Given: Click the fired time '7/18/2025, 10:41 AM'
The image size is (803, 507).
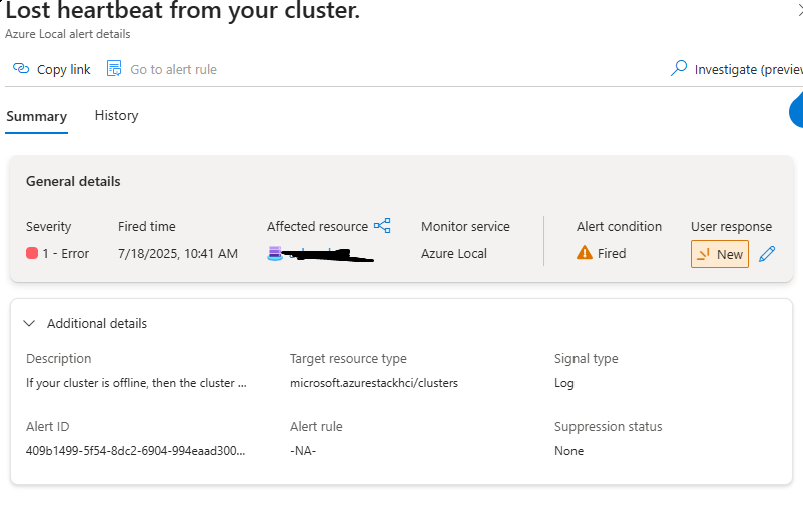Looking at the screenshot, I should coord(178,254).
